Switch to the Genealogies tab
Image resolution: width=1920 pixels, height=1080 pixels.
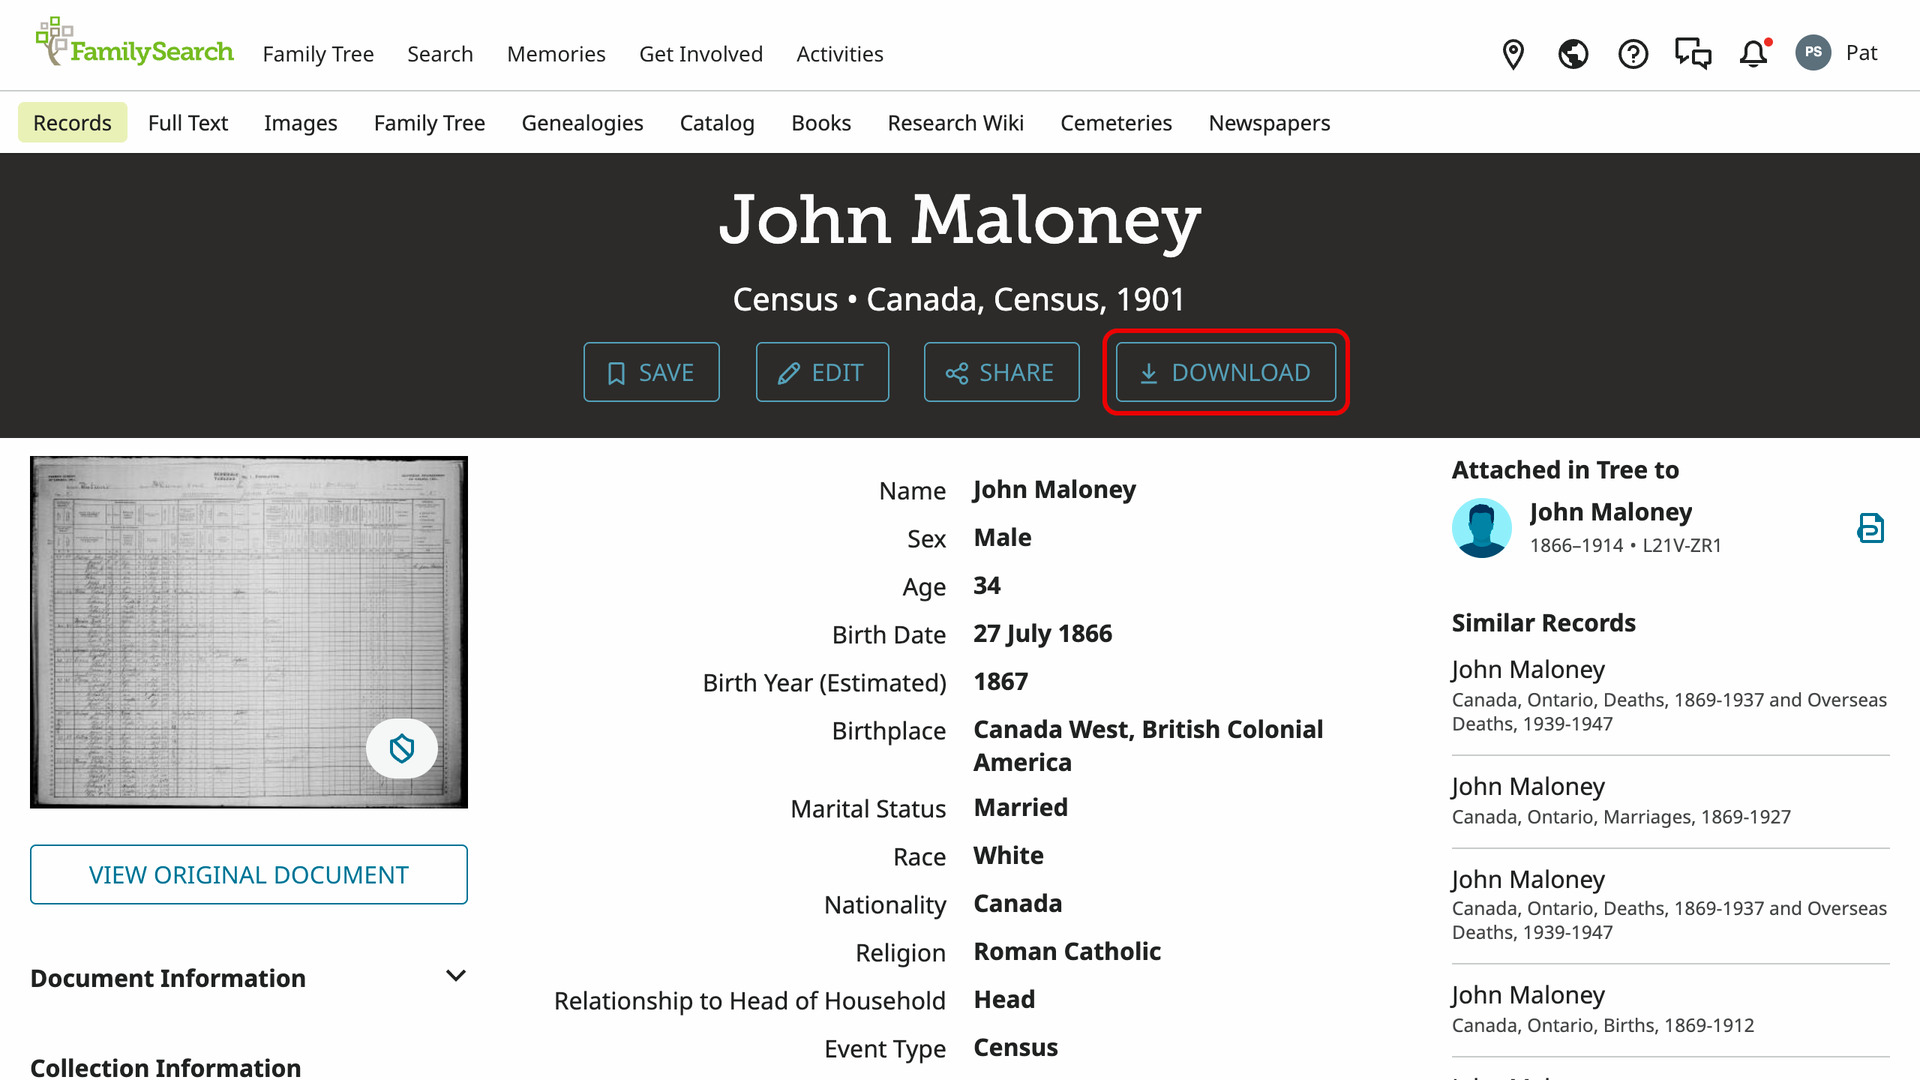tap(583, 123)
